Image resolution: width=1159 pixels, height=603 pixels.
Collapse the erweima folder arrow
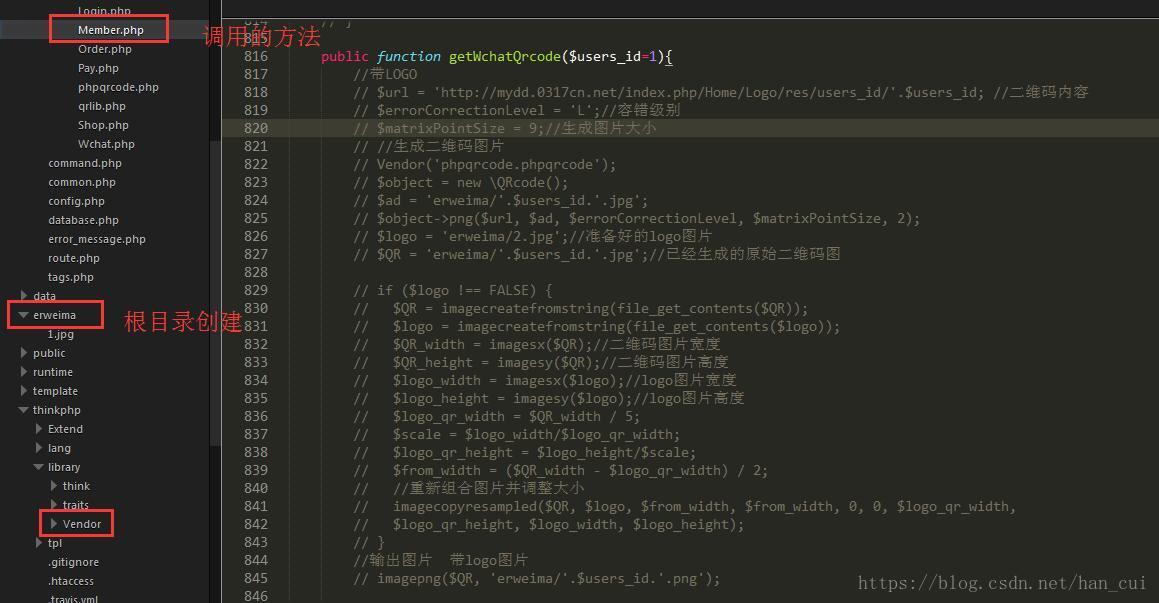click(24, 315)
